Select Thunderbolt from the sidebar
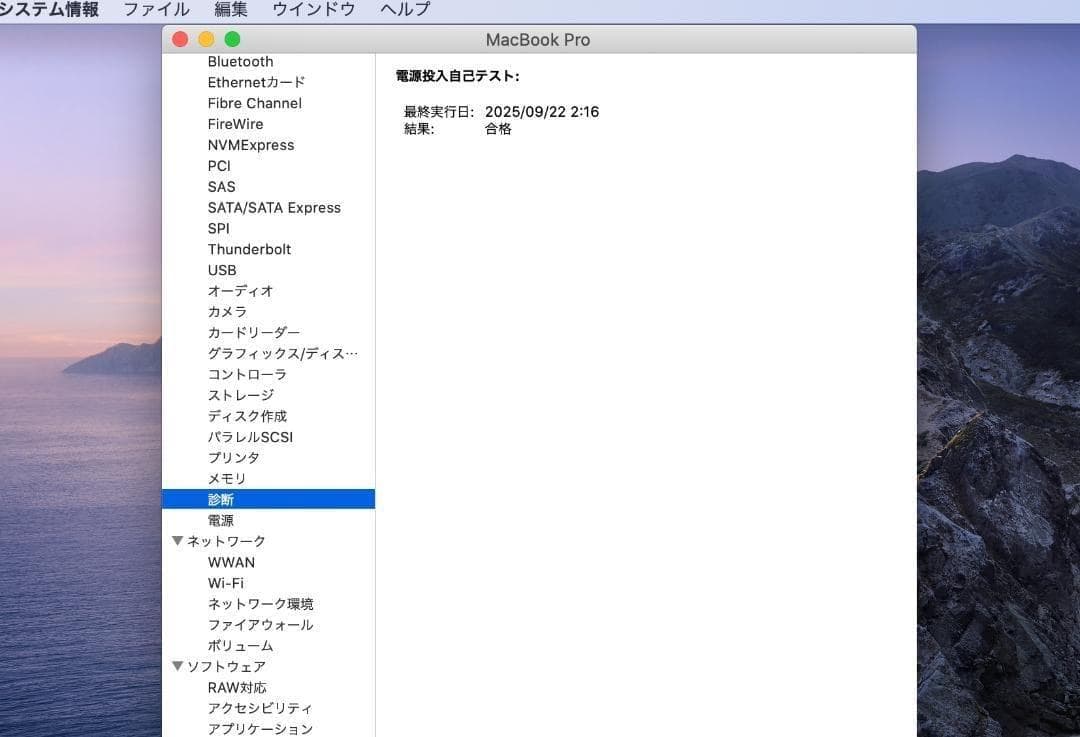Screen dimensions: 1080x737 pos(249,249)
